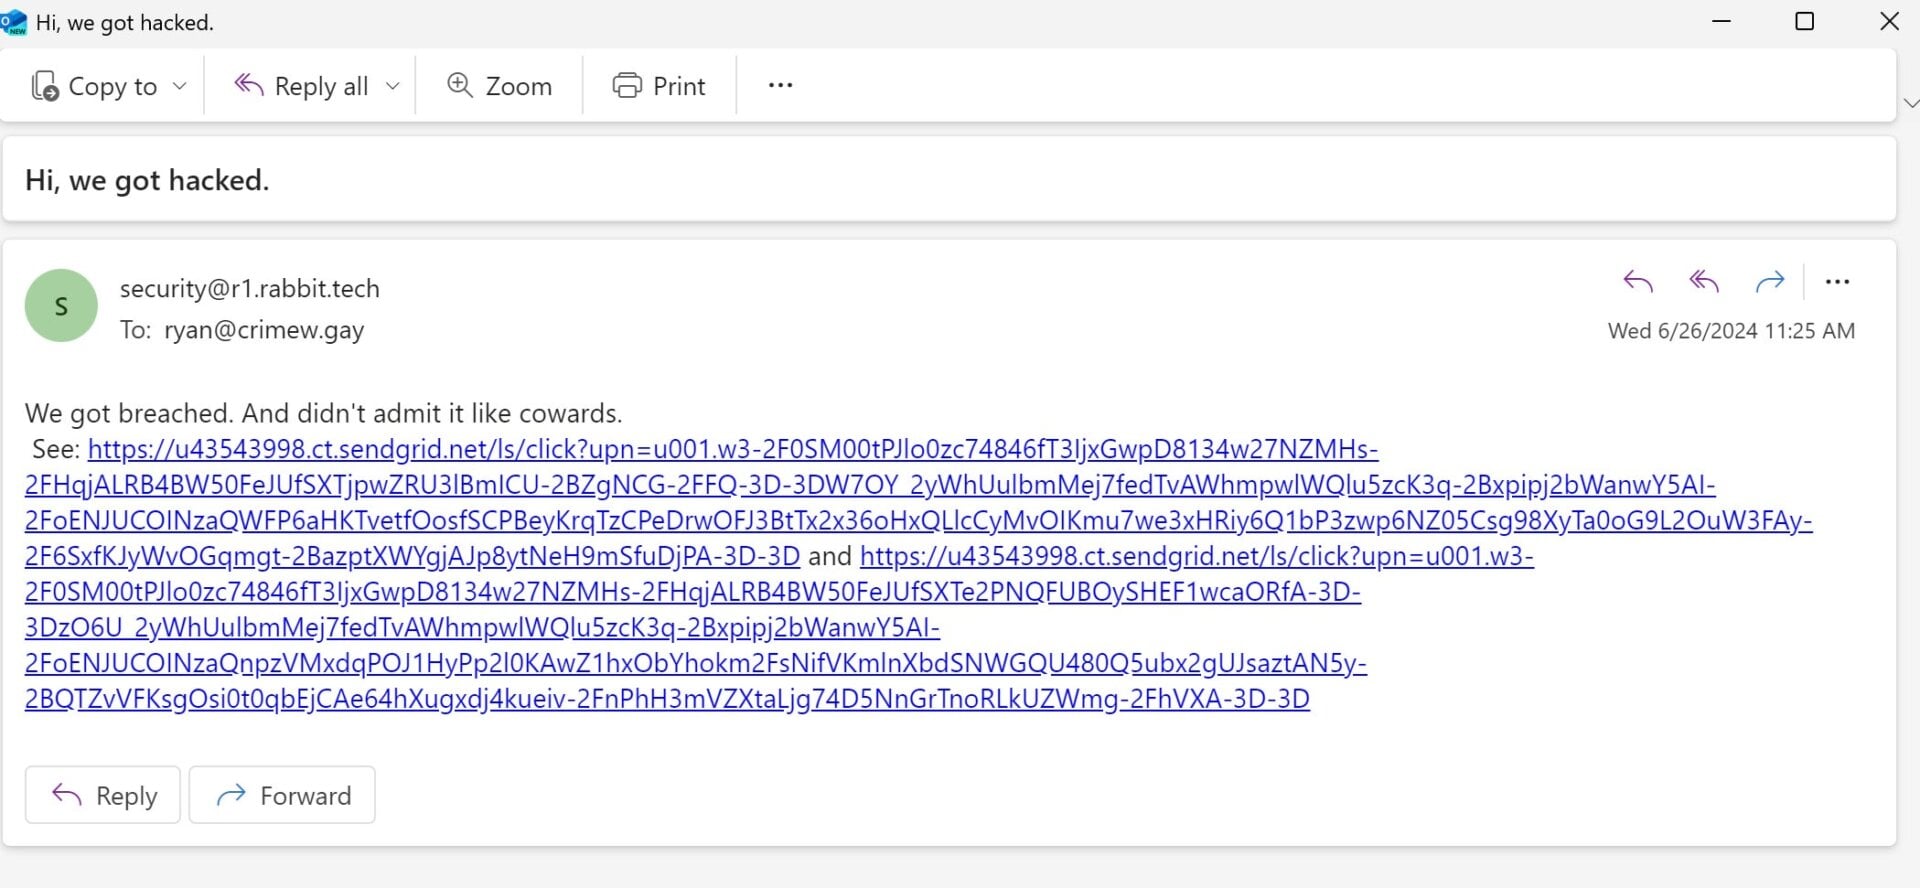Open the Zoom control in toolbar
This screenshot has height=888, width=1920.
tap(499, 86)
